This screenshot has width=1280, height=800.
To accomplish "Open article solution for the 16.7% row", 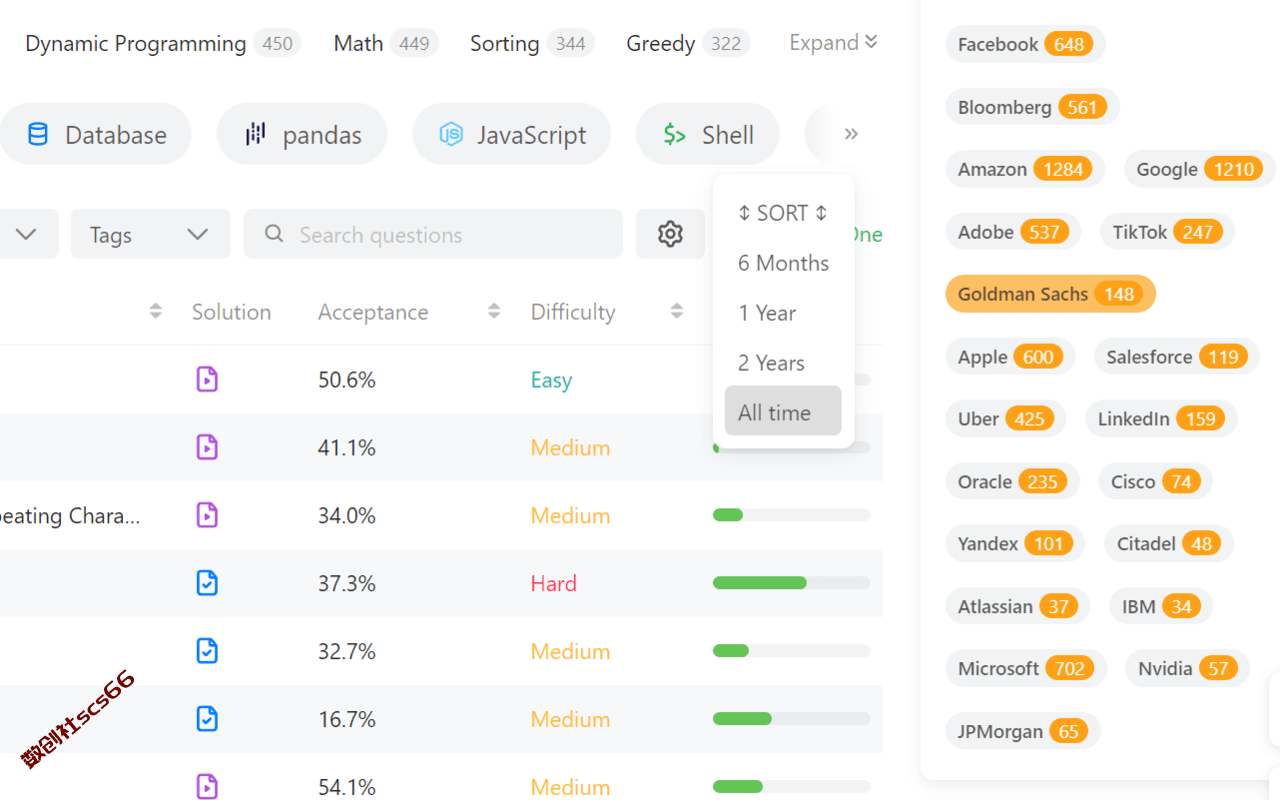I will (x=207, y=719).
